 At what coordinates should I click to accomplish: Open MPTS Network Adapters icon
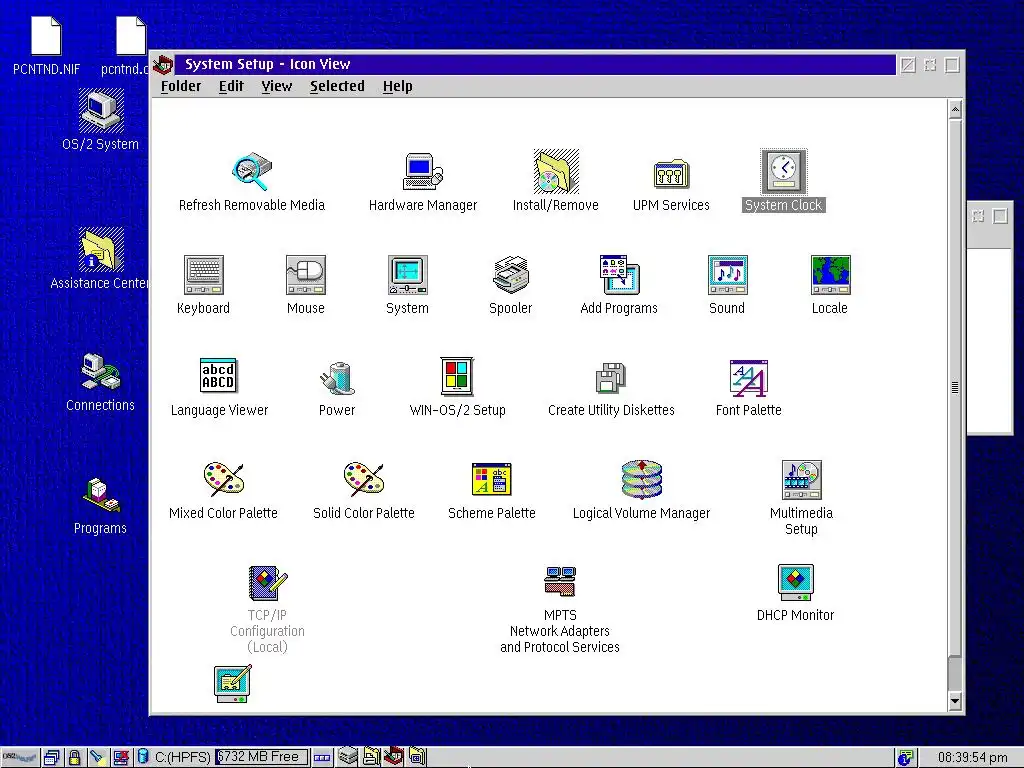560,581
